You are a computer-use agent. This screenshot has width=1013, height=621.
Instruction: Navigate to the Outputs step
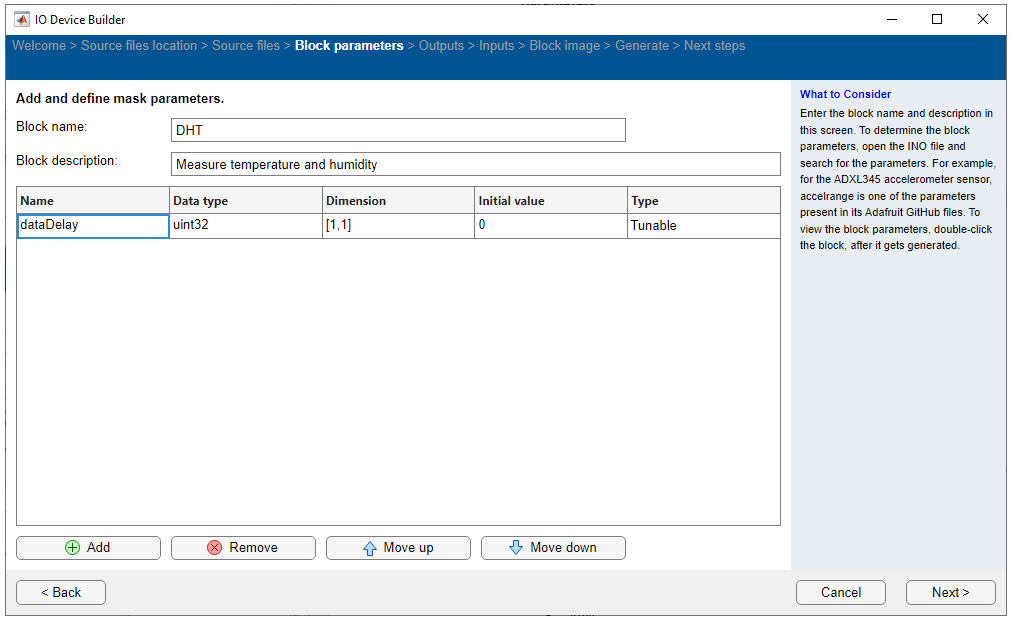tap(441, 45)
